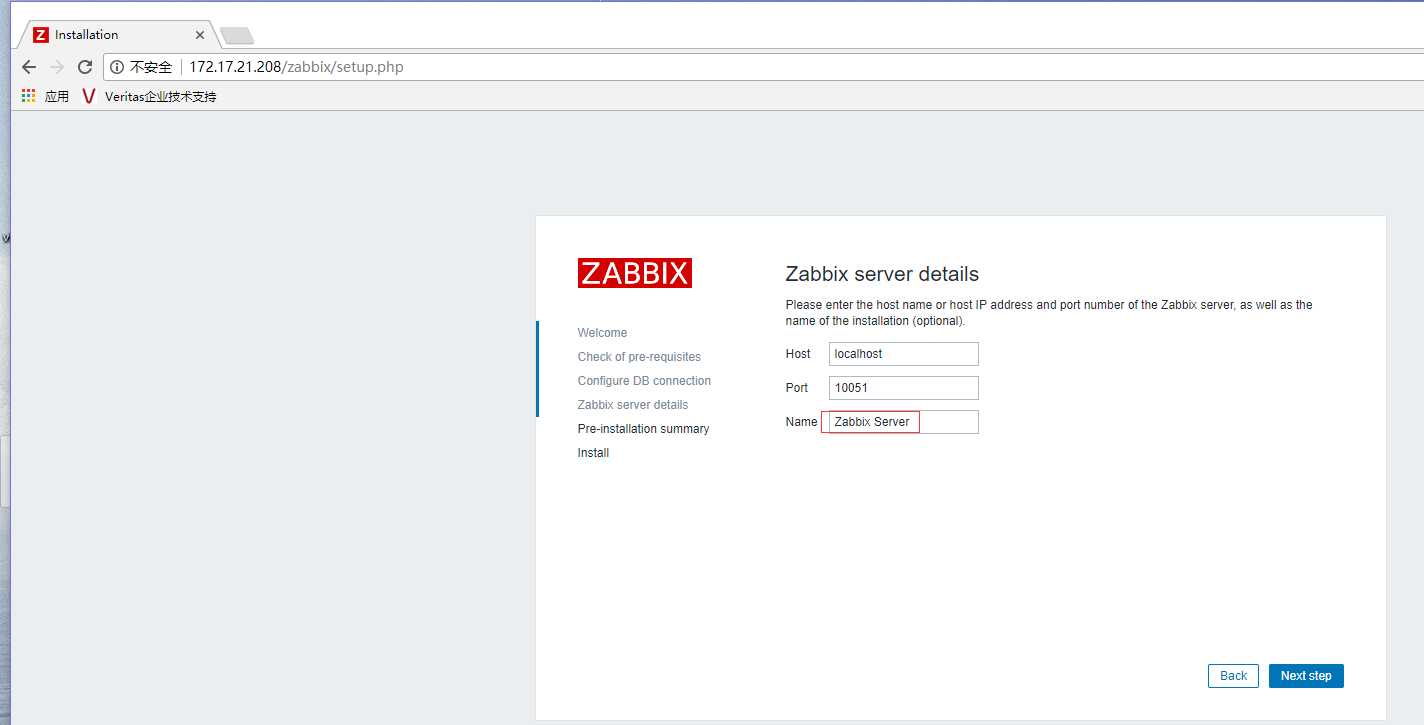The height and width of the screenshot is (725, 1424).
Task: Open the Veritas企业技术支持 bookmark
Action: pos(149,96)
